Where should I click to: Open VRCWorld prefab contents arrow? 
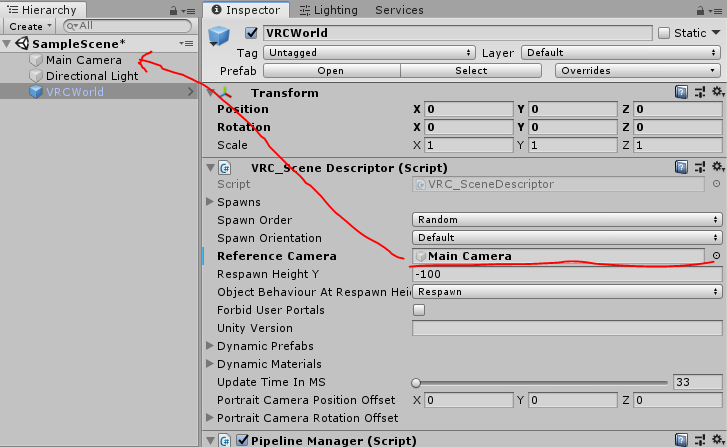pyautogui.click(x=191, y=91)
